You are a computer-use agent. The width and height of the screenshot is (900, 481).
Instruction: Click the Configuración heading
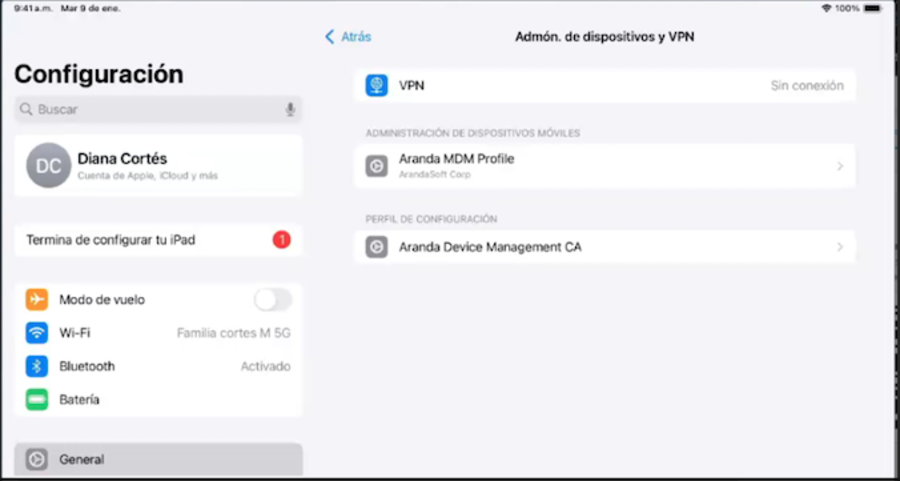coord(99,74)
